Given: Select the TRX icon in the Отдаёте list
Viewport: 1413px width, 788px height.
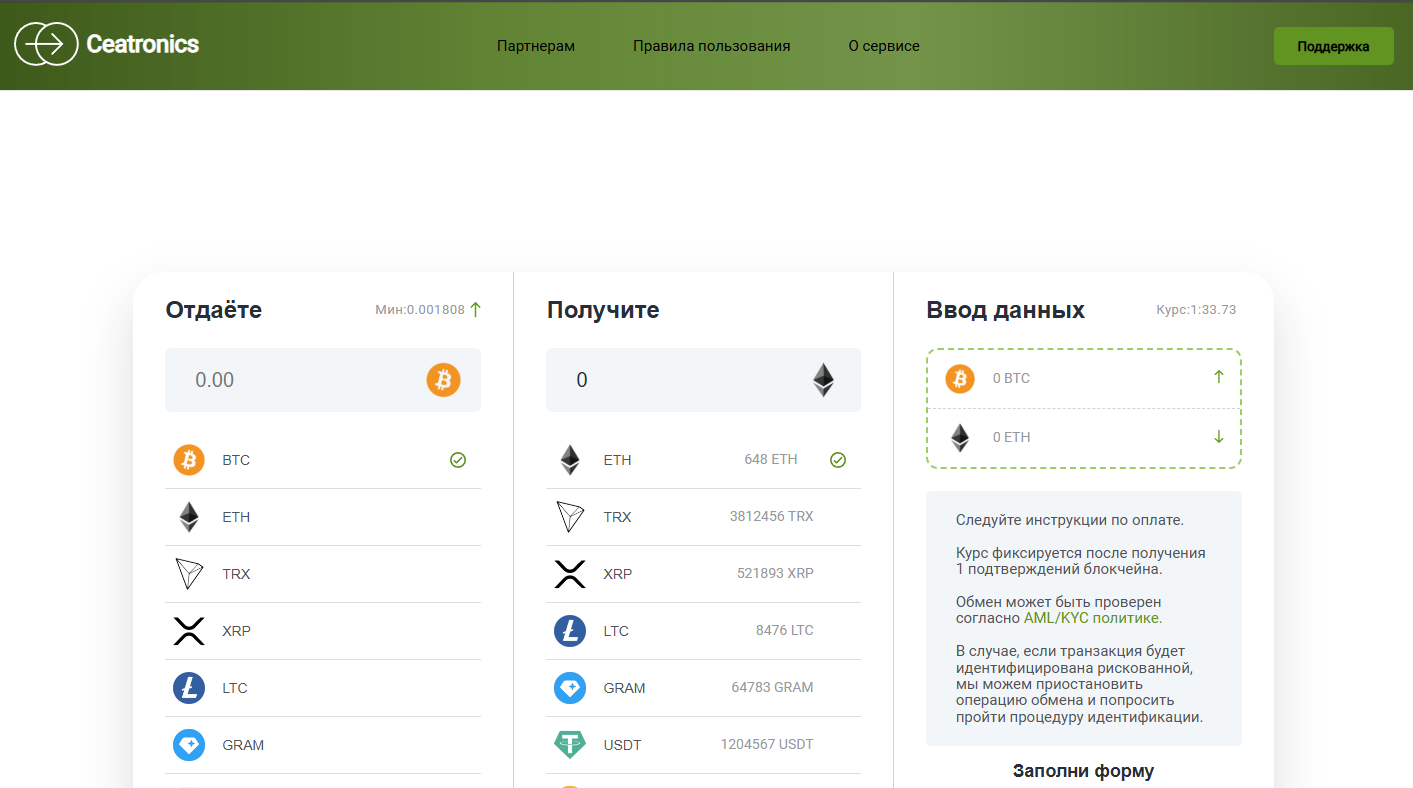Looking at the screenshot, I should point(189,574).
